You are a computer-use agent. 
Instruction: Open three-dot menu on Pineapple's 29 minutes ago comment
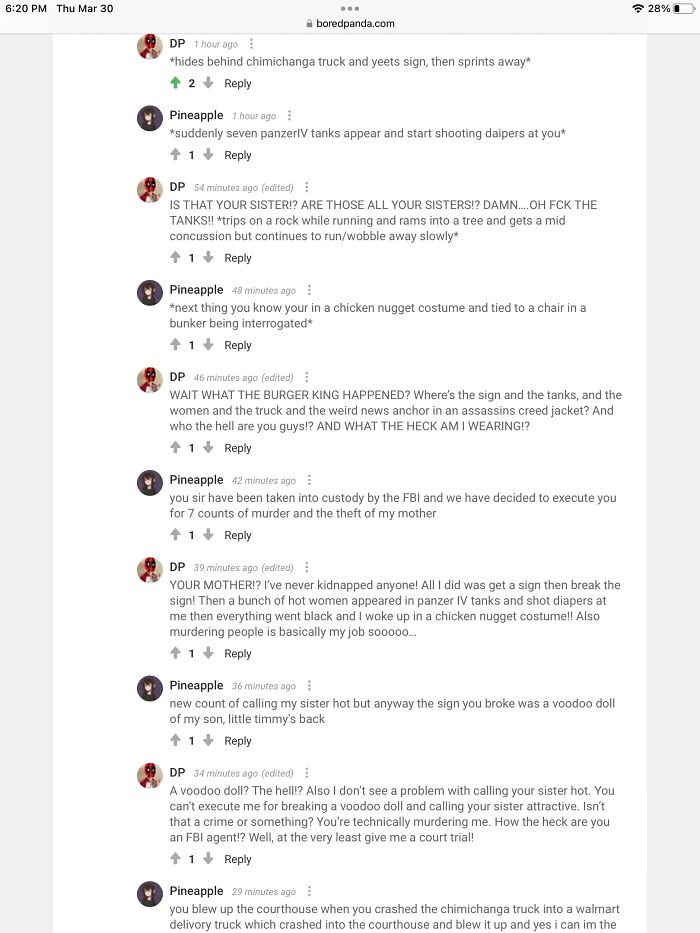(x=309, y=891)
